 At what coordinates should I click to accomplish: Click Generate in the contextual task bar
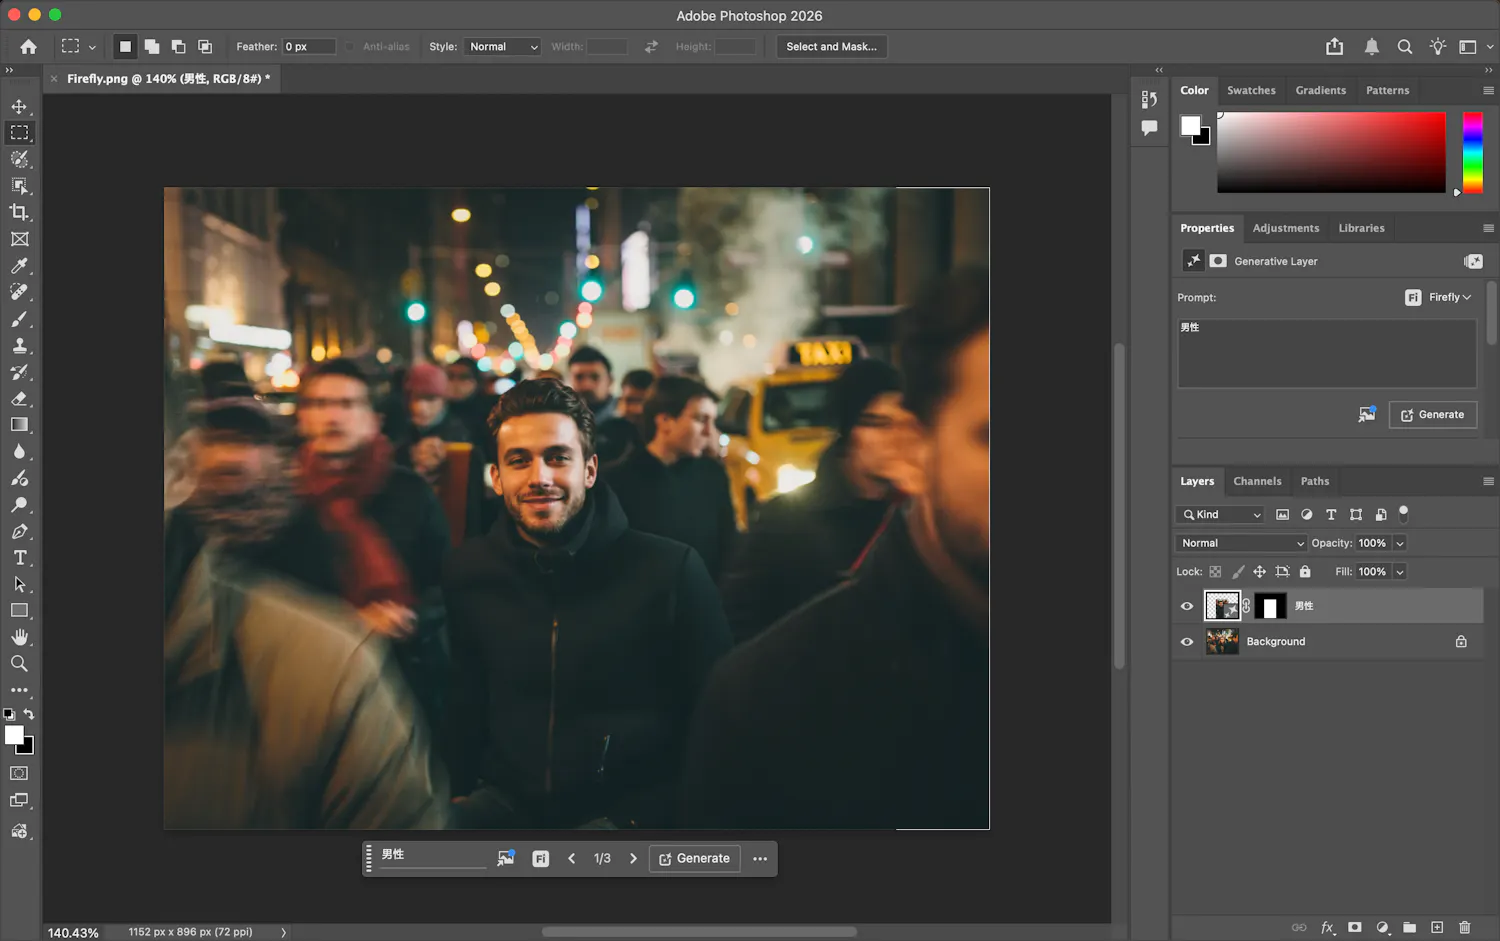pyautogui.click(x=695, y=858)
